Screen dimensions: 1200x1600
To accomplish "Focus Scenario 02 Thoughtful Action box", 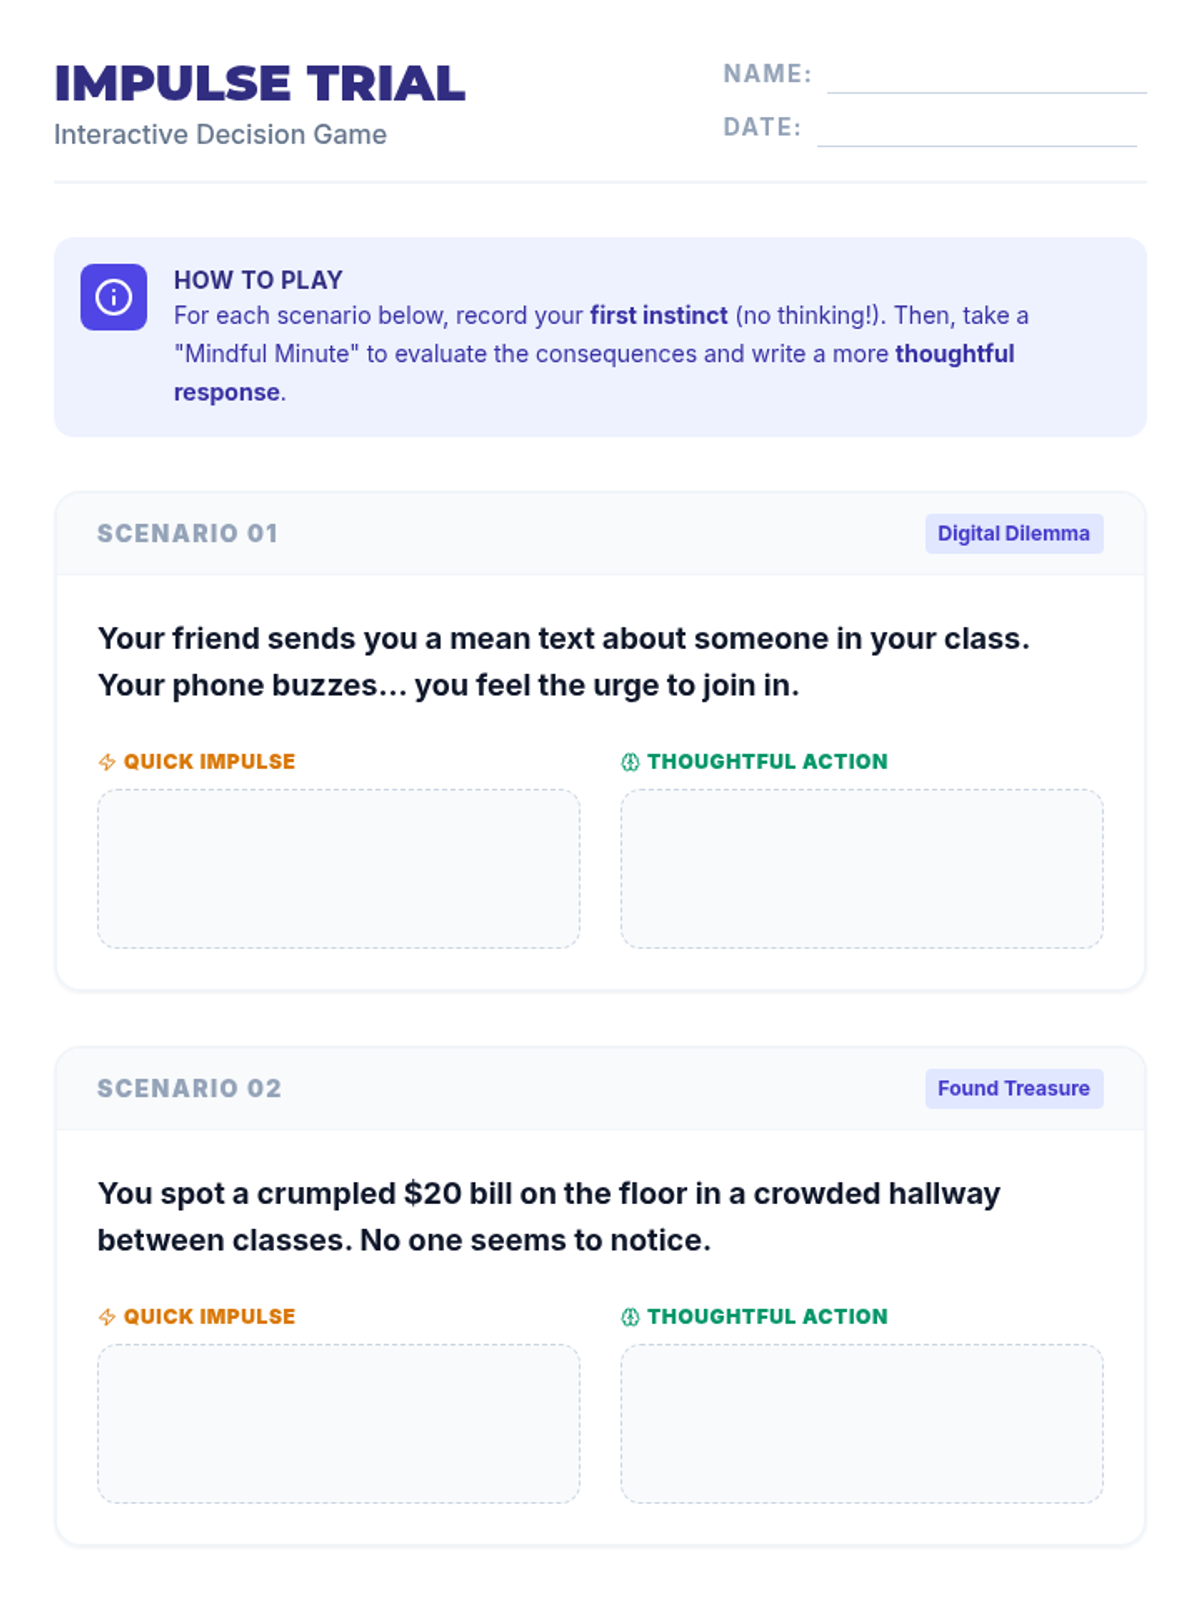I will (x=861, y=1423).
